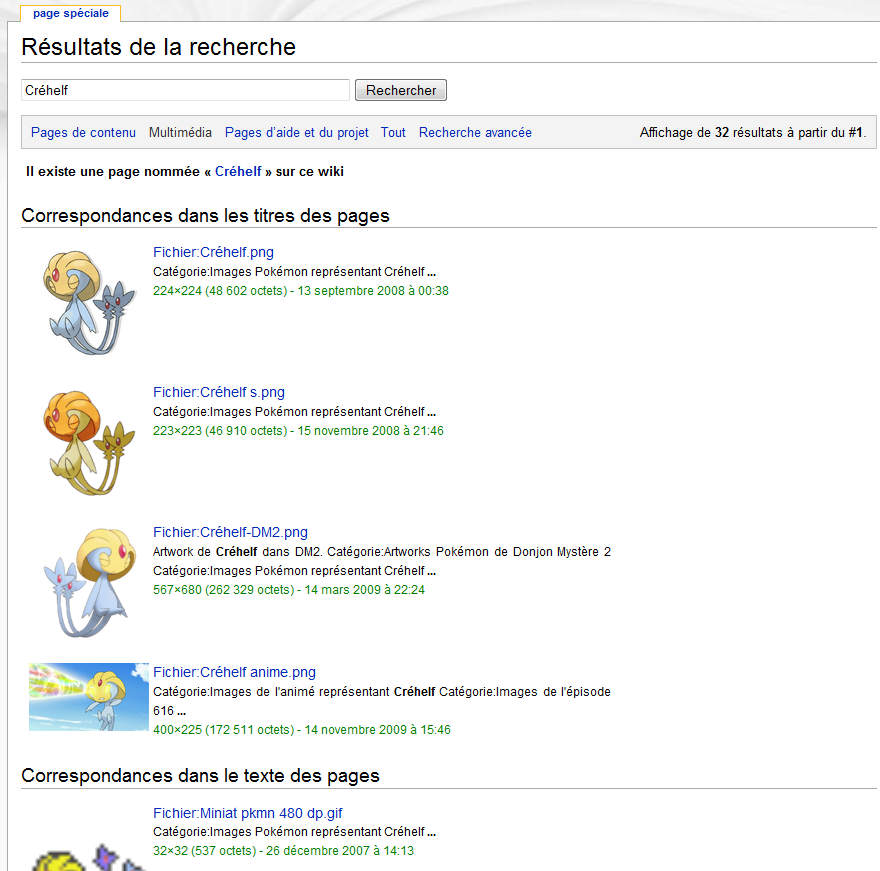
Task: Open Recherche avancée options
Action: tap(475, 132)
